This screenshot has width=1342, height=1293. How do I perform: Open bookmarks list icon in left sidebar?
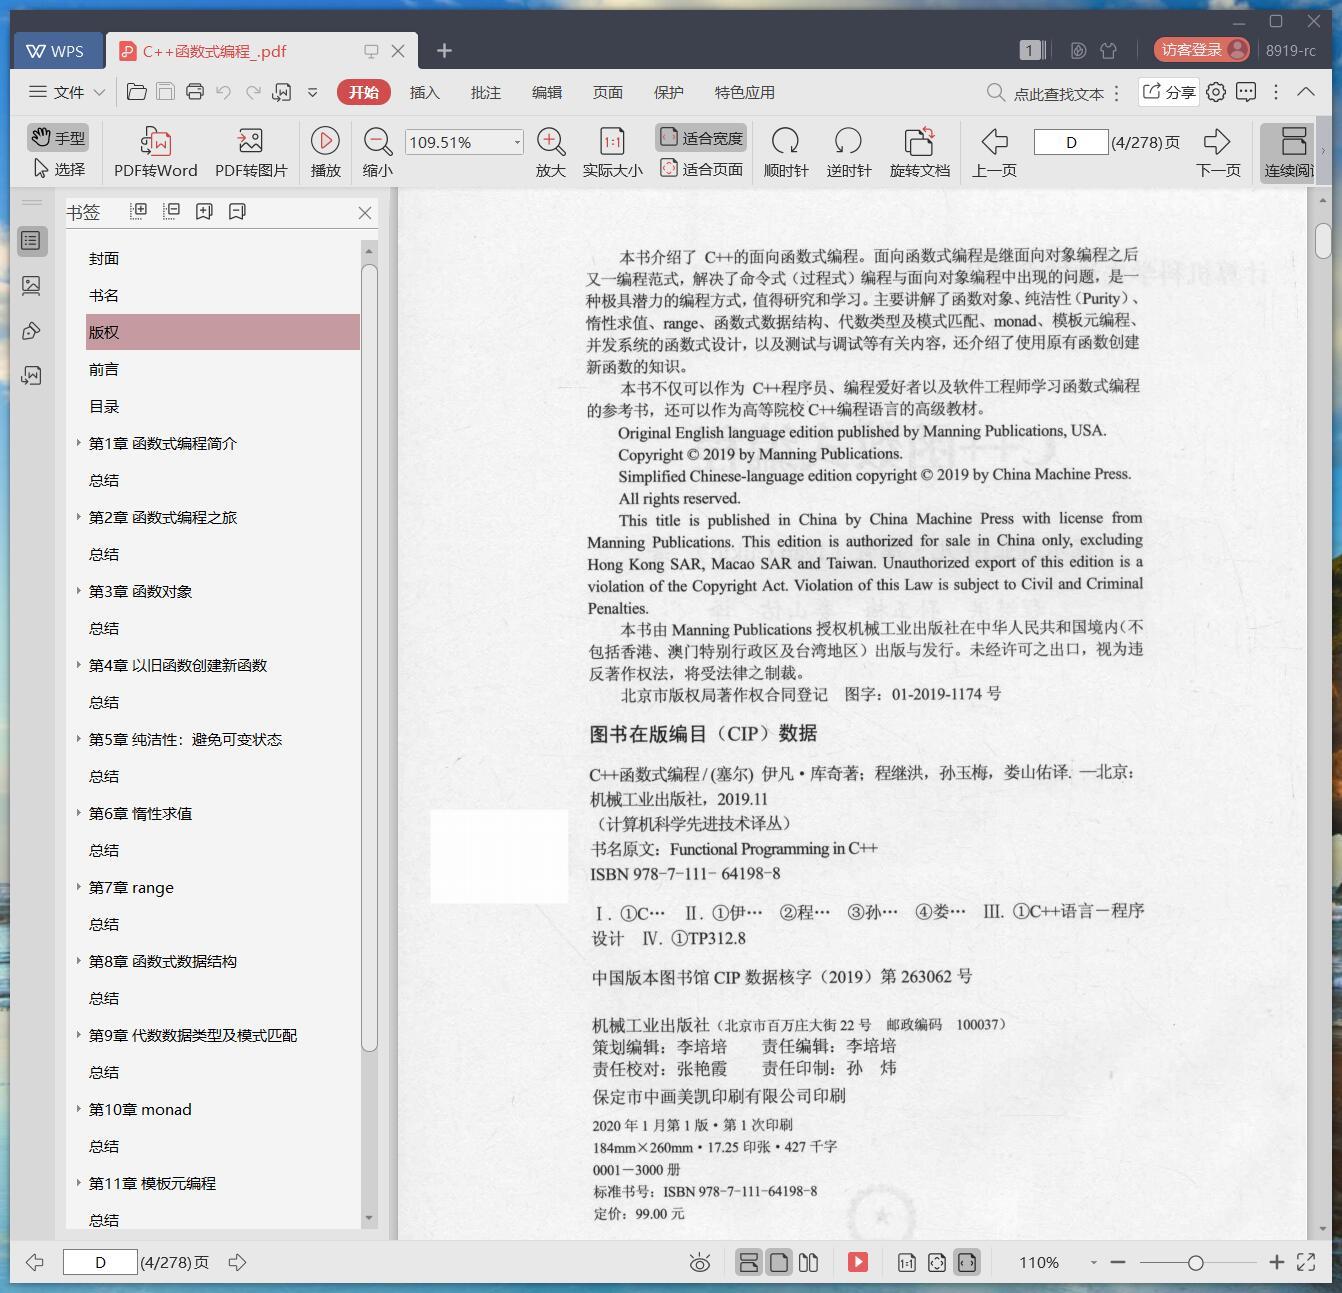pyautogui.click(x=31, y=241)
